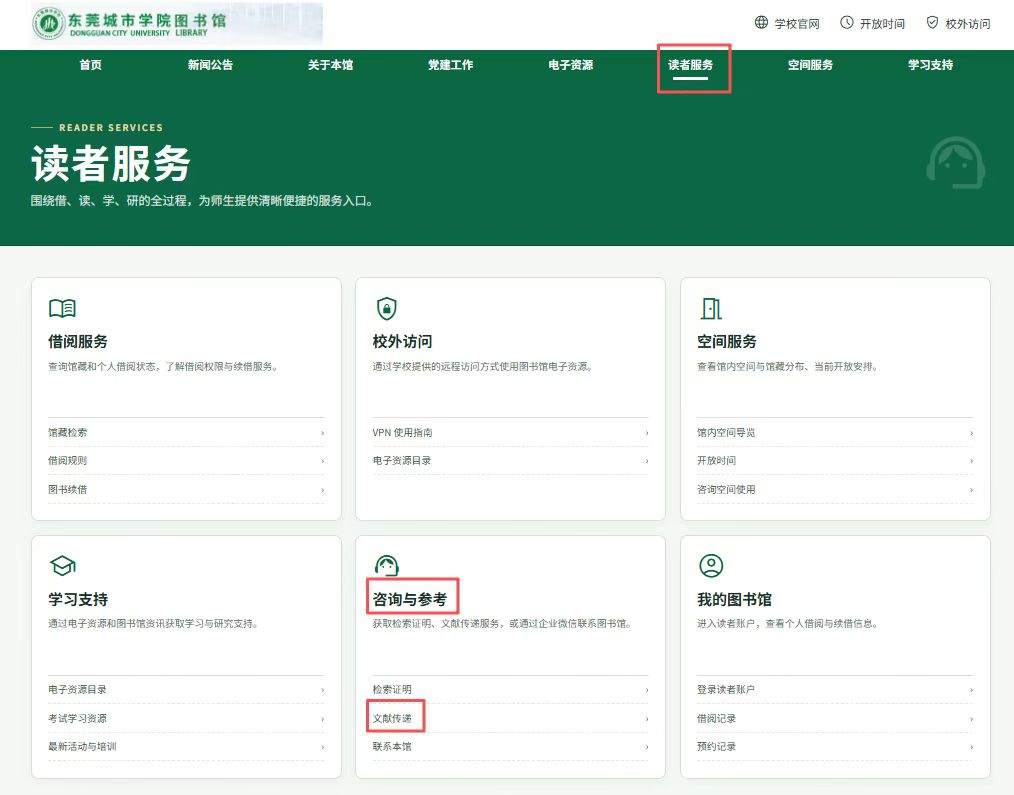This screenshot has width=1014, height=795.
Task: Open the 学习支持 item in the navigation bar
Action: tap(931, 65)
